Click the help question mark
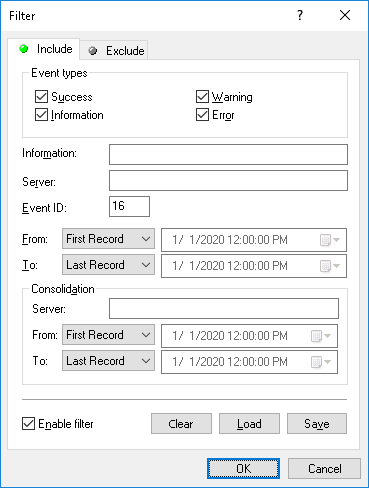 (300, 15)
